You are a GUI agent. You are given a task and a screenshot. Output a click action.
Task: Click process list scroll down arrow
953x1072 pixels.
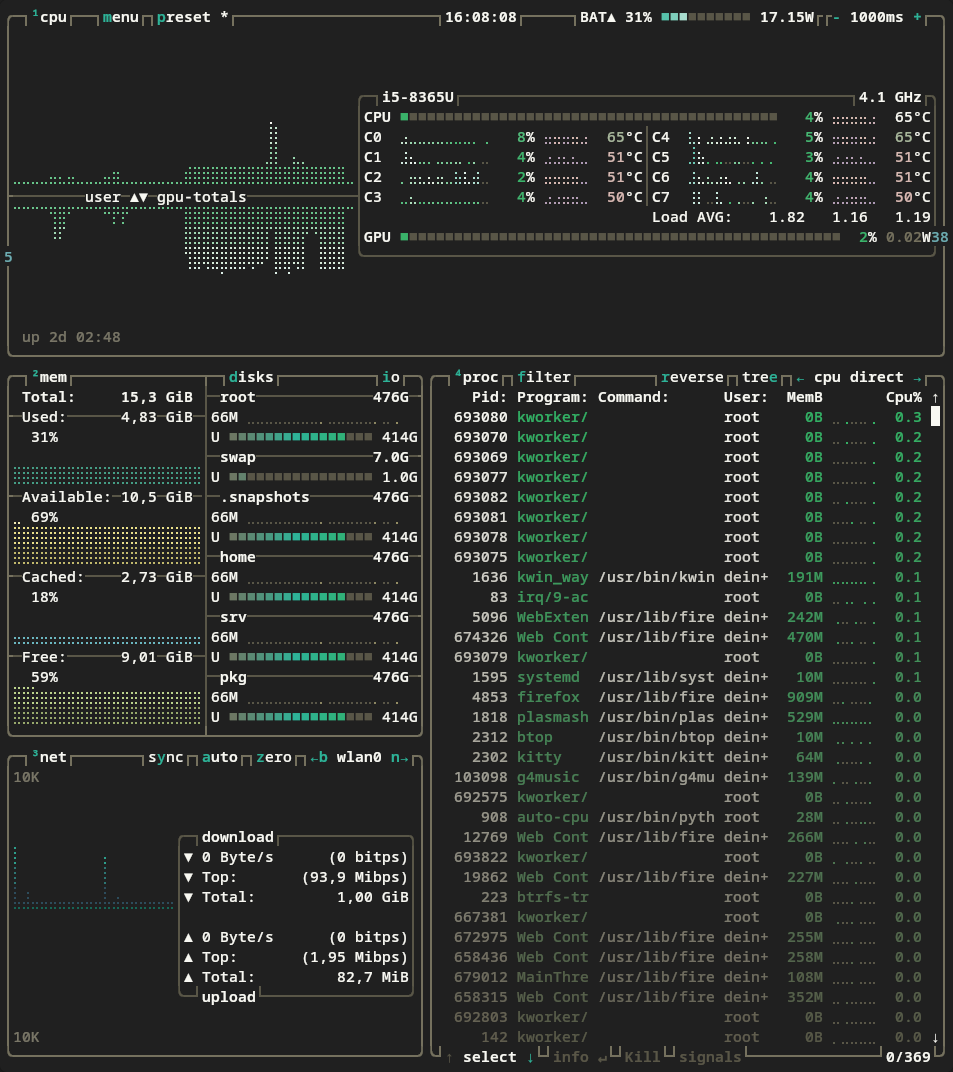point(935,1037)
